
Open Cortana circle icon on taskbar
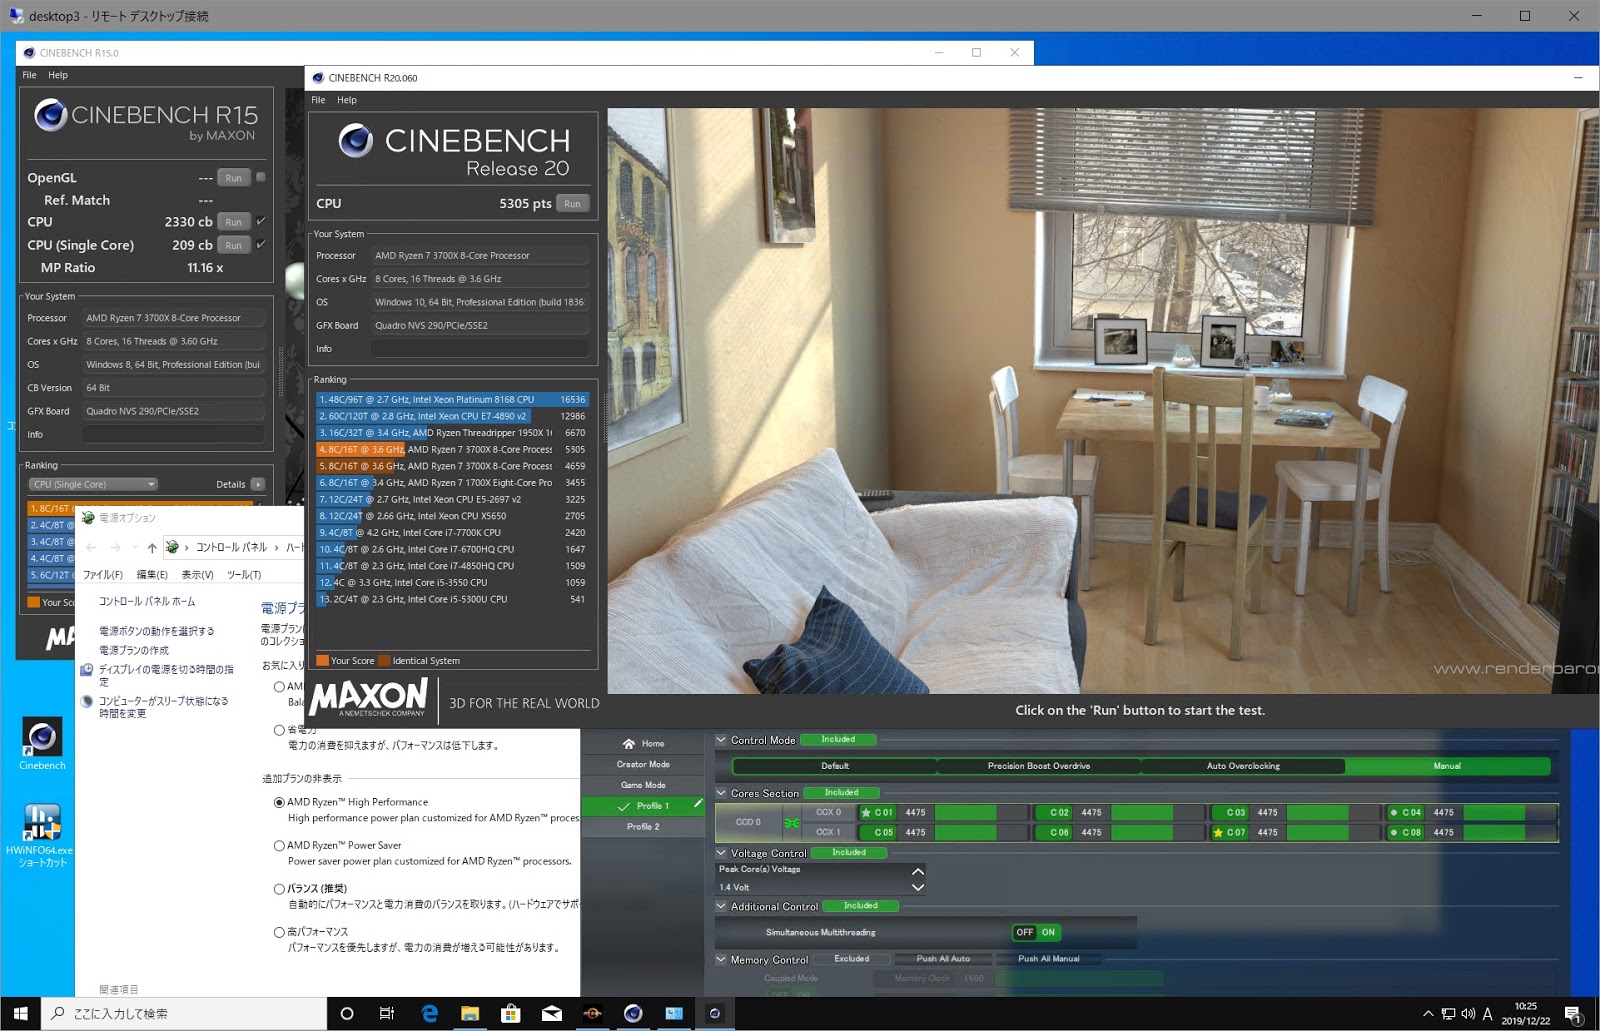(347, 1013)
